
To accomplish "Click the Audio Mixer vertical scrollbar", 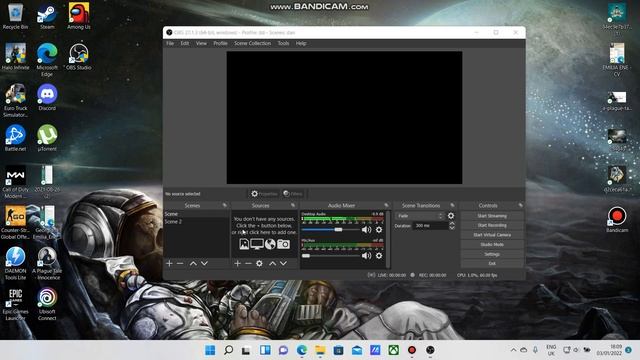I will [x=388, y=239].
